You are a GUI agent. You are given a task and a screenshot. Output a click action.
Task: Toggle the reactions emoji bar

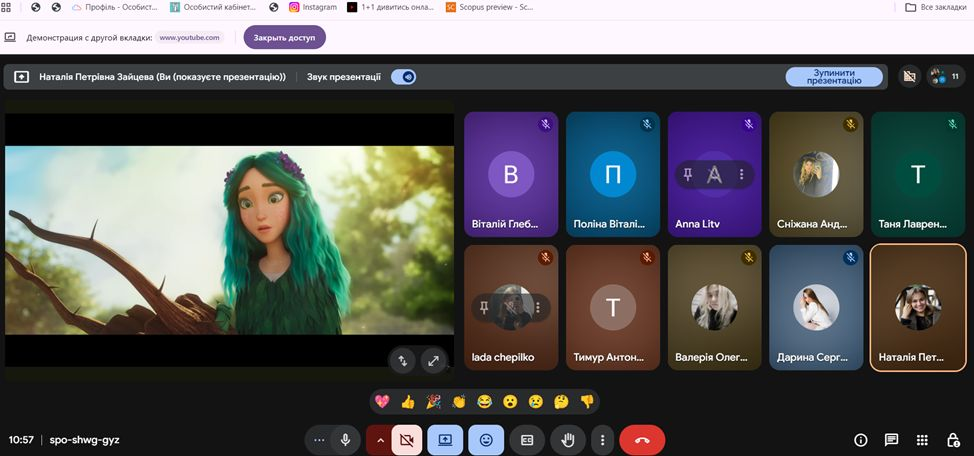coord(486,440)
